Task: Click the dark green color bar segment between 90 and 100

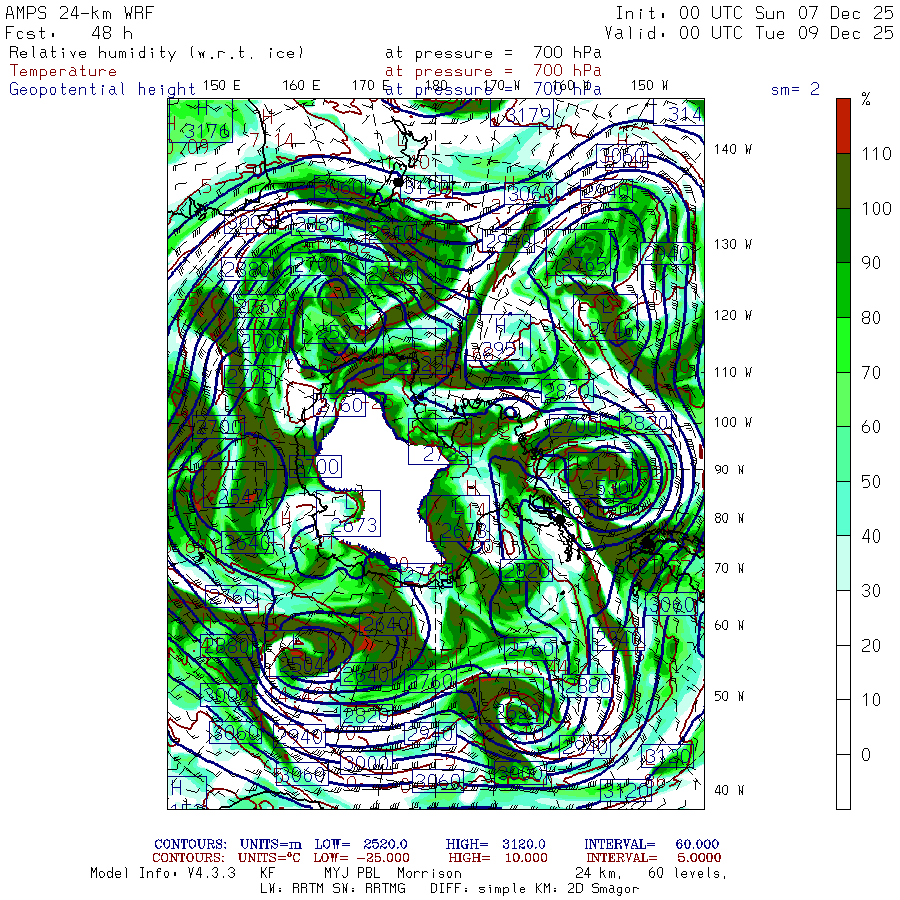Action: [x=843, y=235]
